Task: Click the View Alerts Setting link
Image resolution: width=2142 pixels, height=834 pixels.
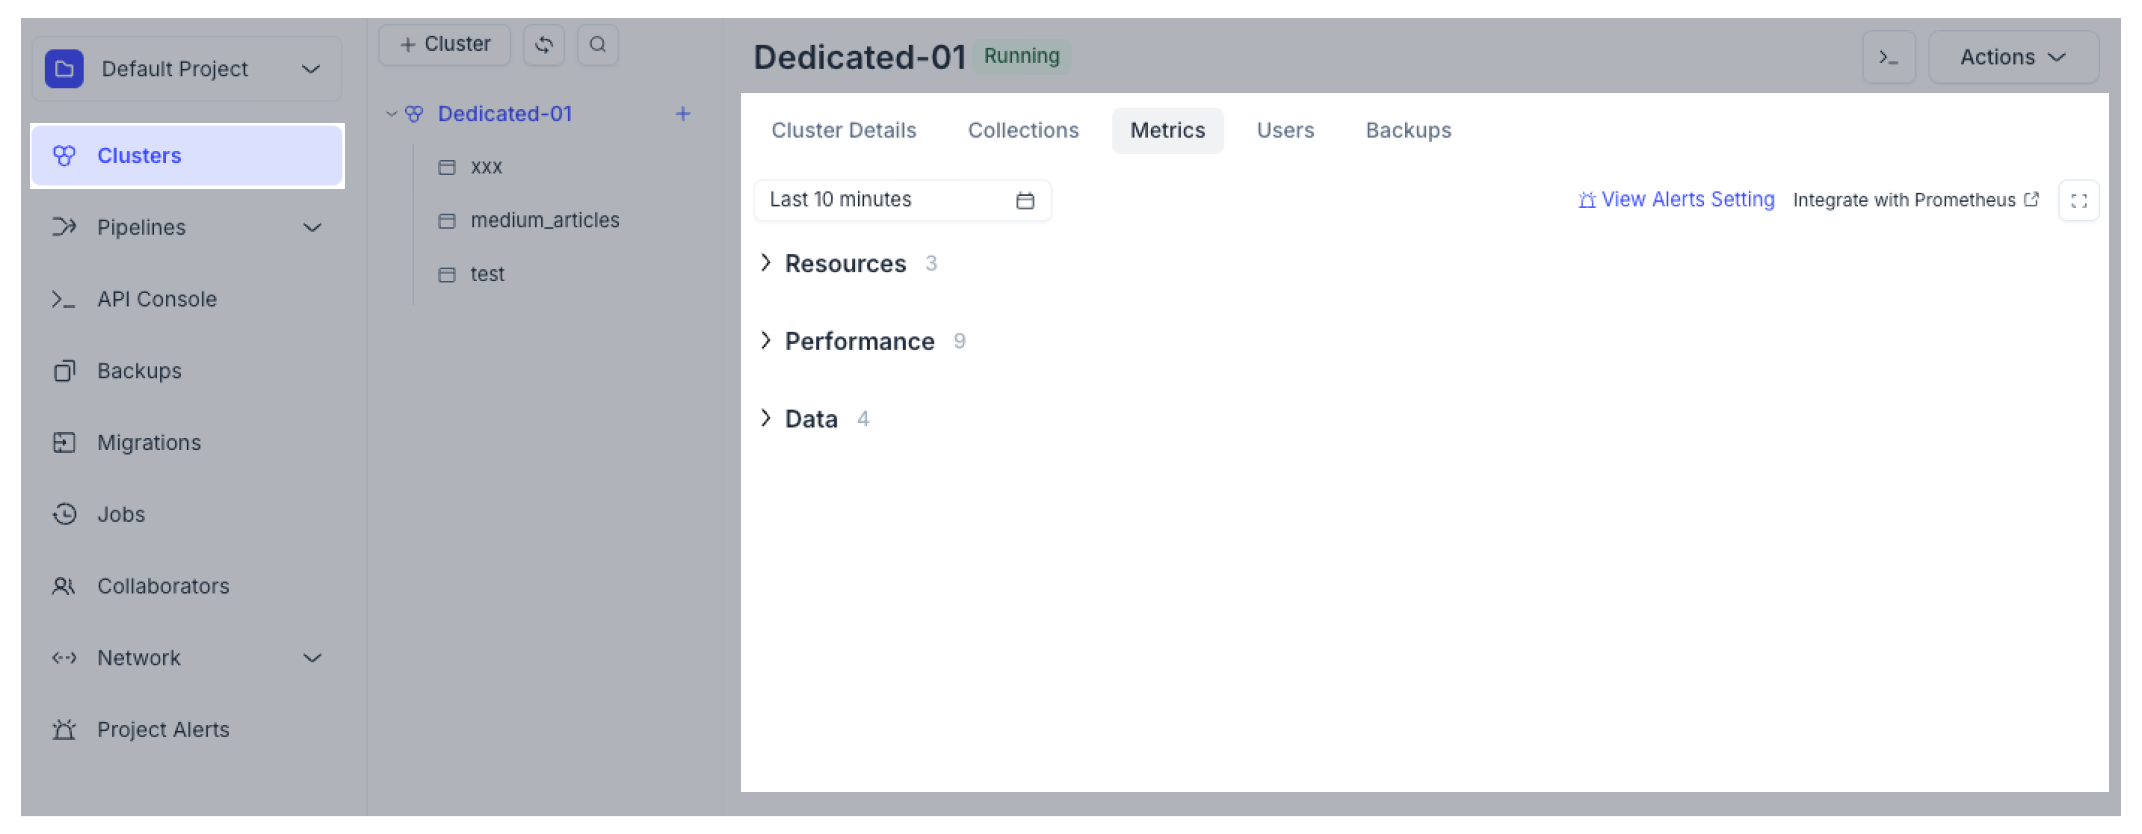Action: click(1677, 200)
